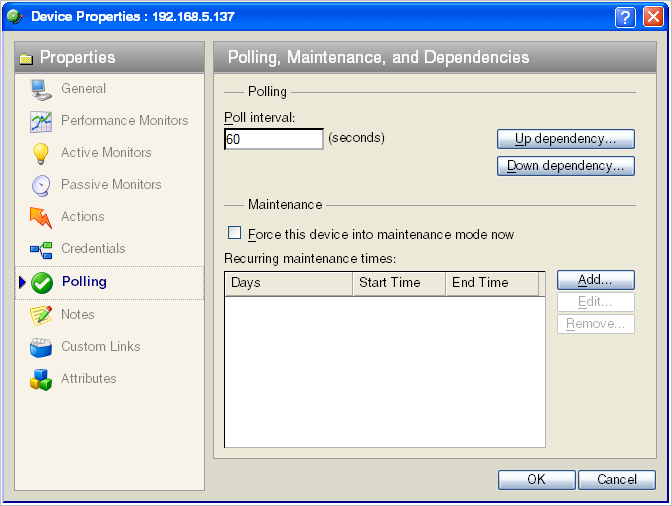Open the Up dependency dialog
The width and height of the screenshot is (672, 506).
(566, 139)
